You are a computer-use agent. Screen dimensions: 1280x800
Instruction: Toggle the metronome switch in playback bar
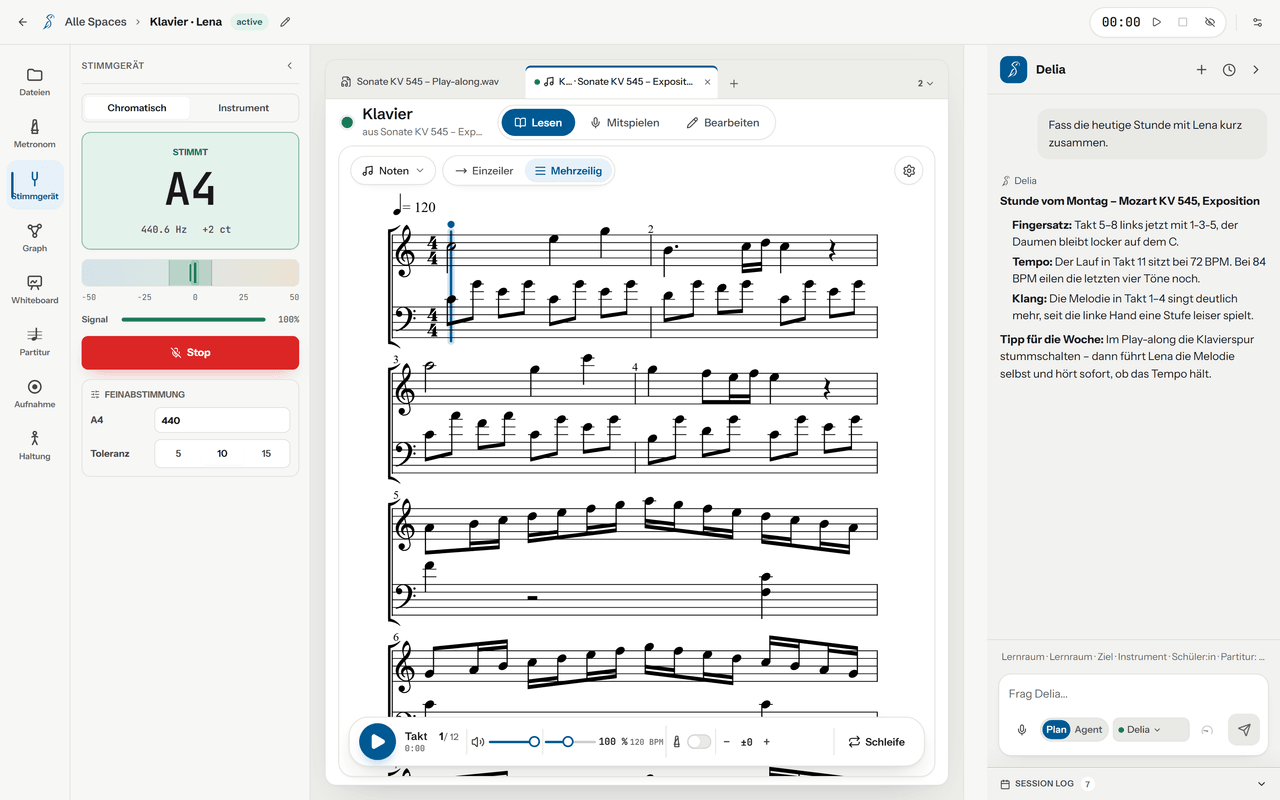(699, 742)
